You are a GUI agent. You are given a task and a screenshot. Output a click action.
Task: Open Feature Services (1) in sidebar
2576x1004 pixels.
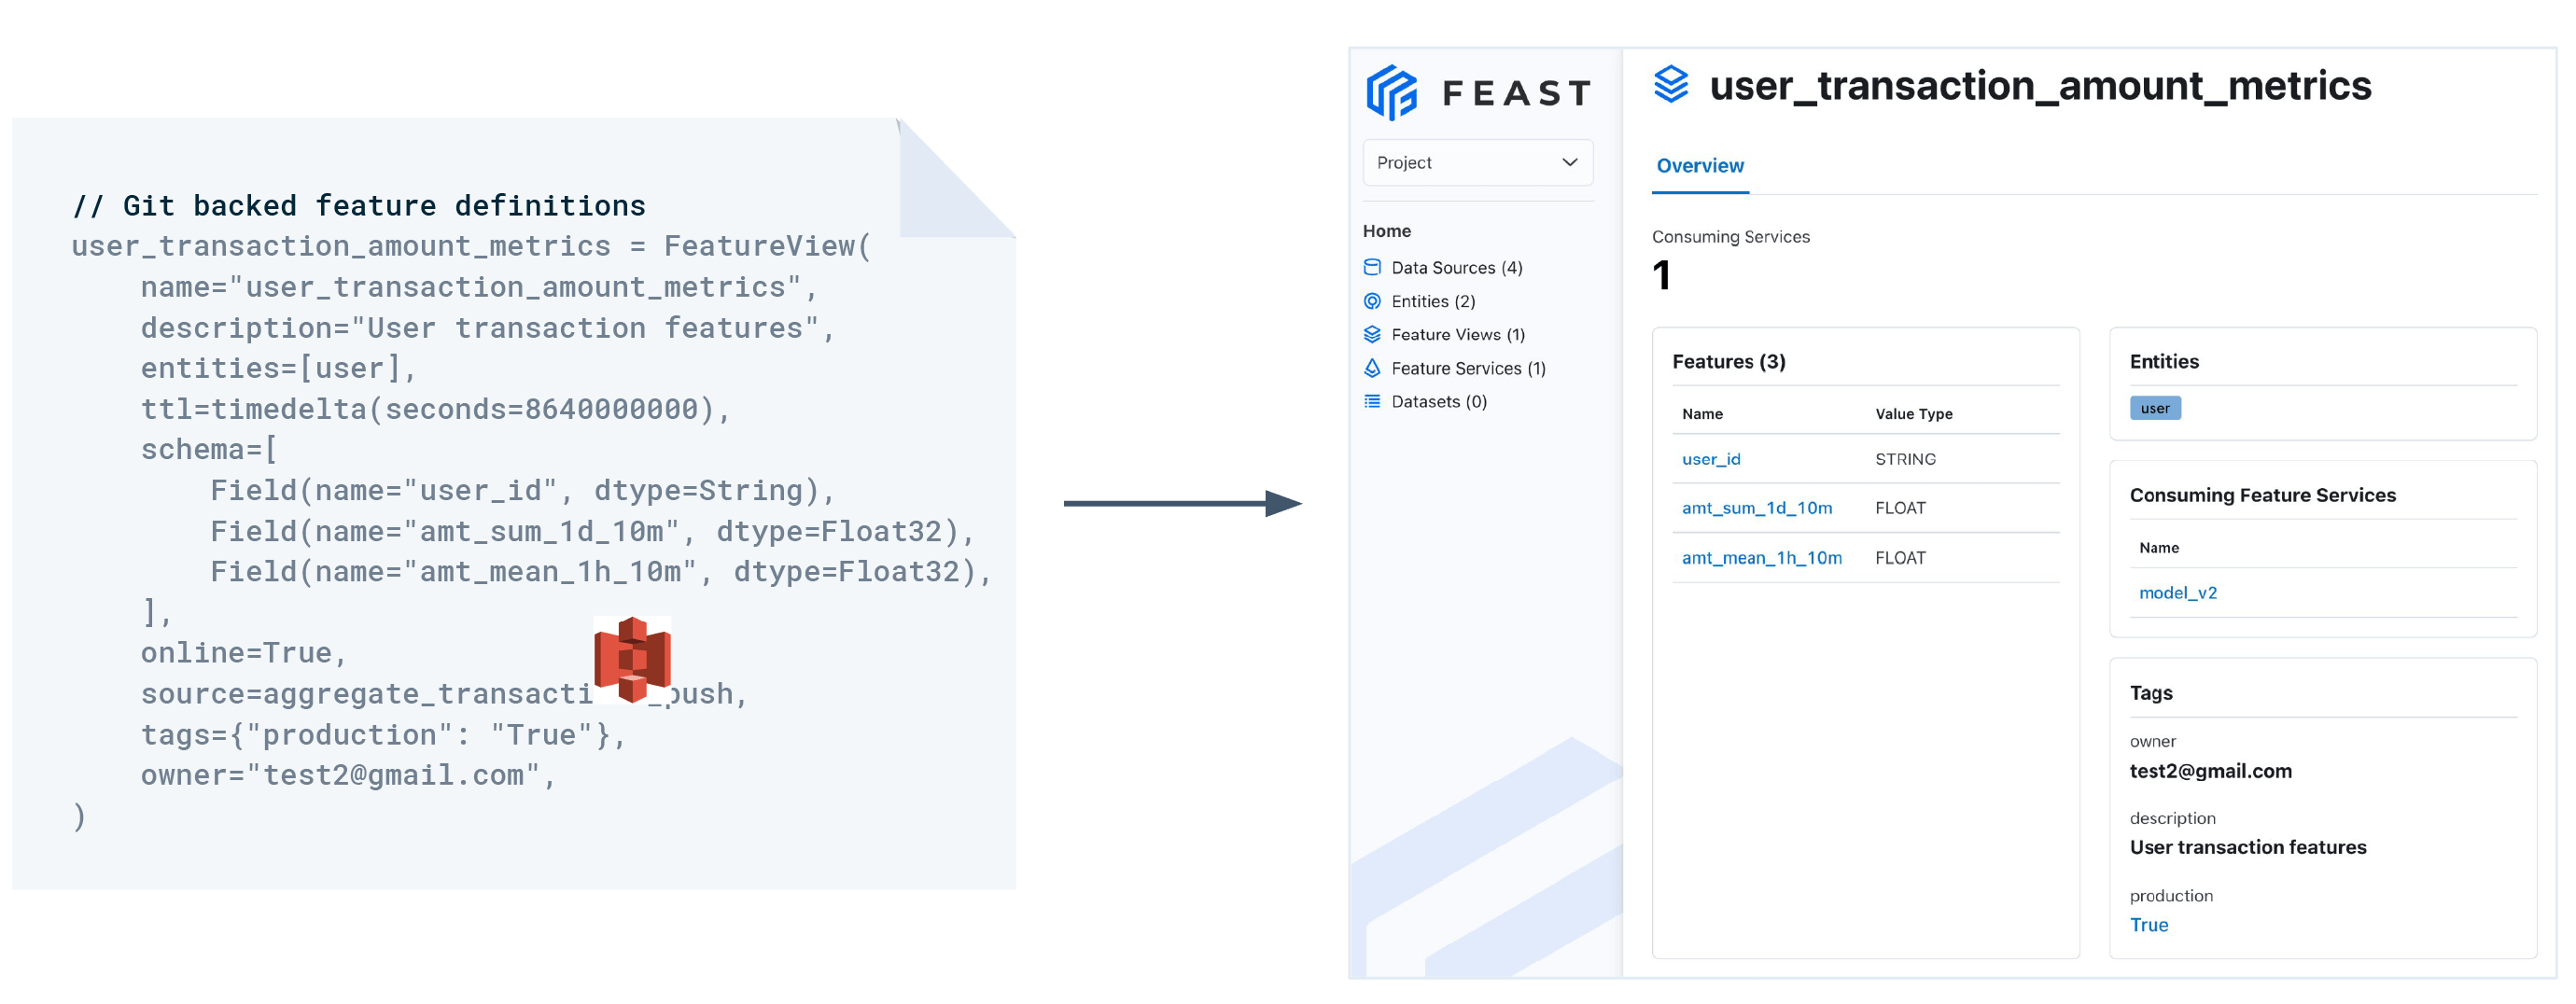(1467, 368)
